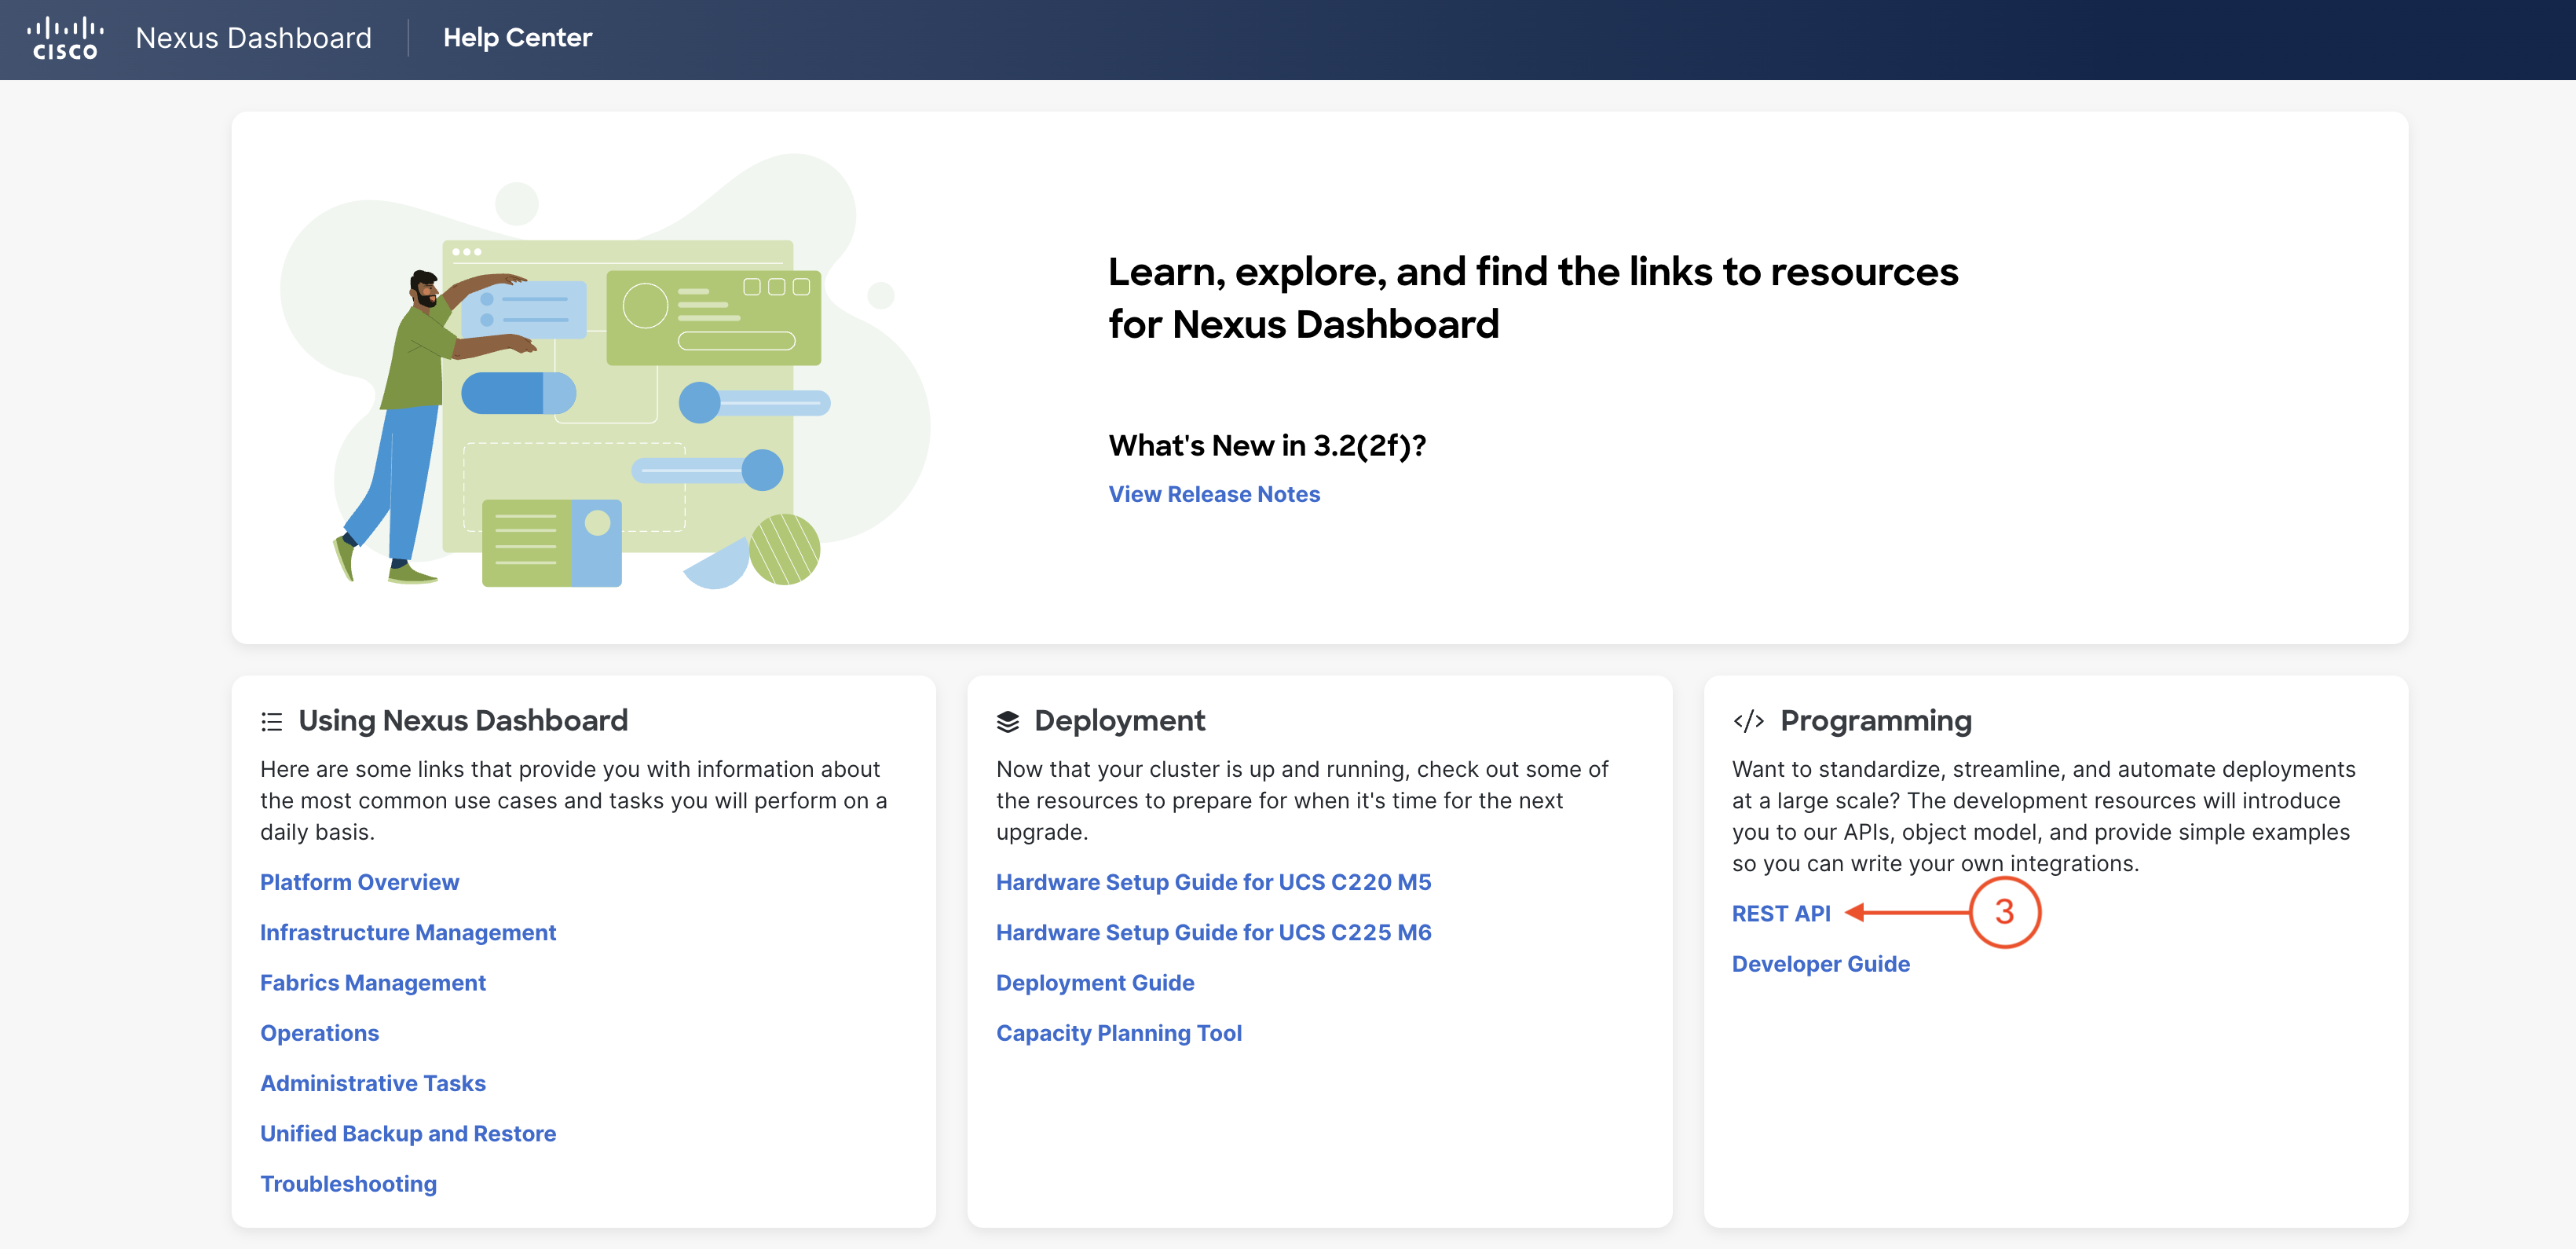Click the Cisco logo in header
The image size is (2576, 1249).
(65, 38)
